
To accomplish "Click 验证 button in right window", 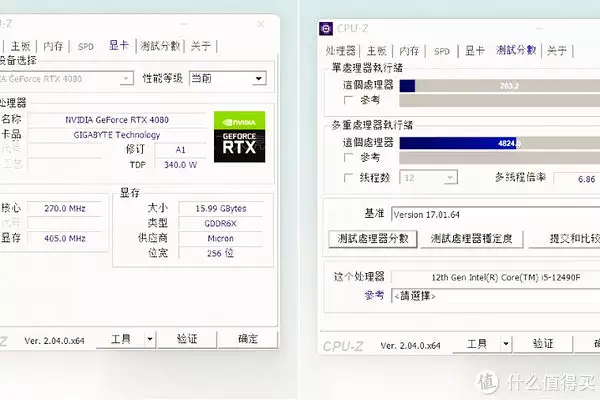I will (x=543, y=344).
